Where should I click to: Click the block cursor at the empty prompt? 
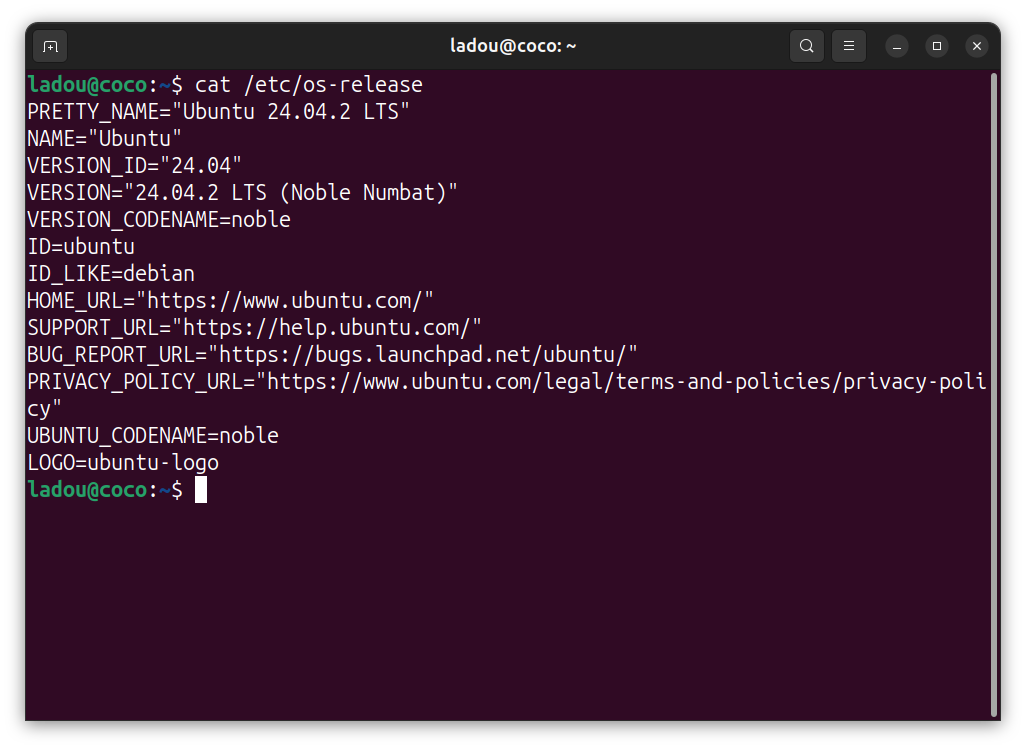[x=201, y=490]
